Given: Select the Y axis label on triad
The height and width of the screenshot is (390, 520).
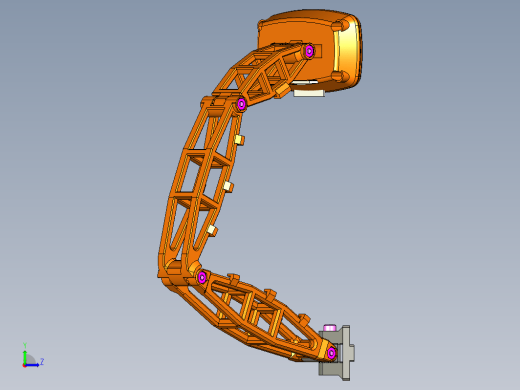Looking at the screenshot, I should [25, 345].
